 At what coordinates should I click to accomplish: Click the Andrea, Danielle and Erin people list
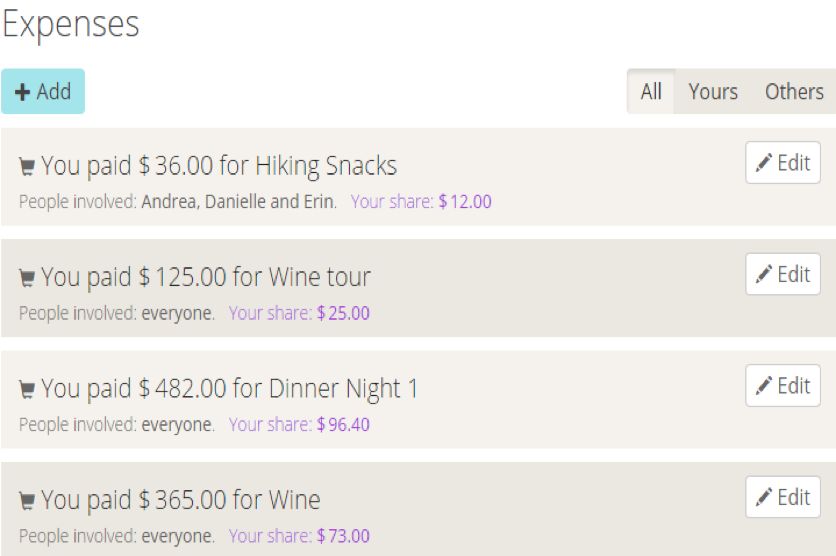coord(238,202)
